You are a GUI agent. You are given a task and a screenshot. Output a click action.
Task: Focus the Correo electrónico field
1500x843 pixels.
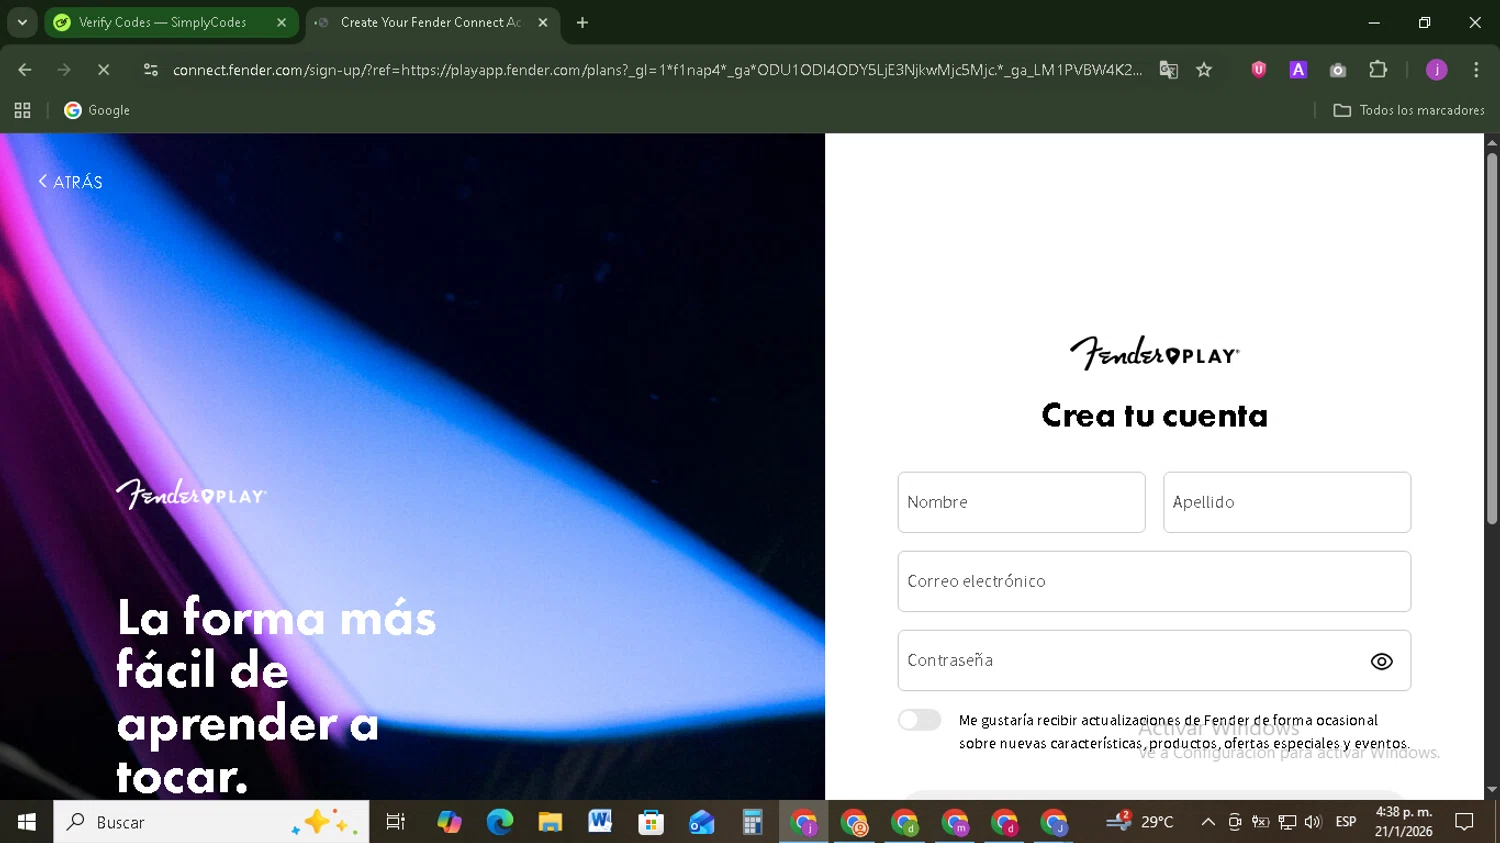[x=1154, y=581]
